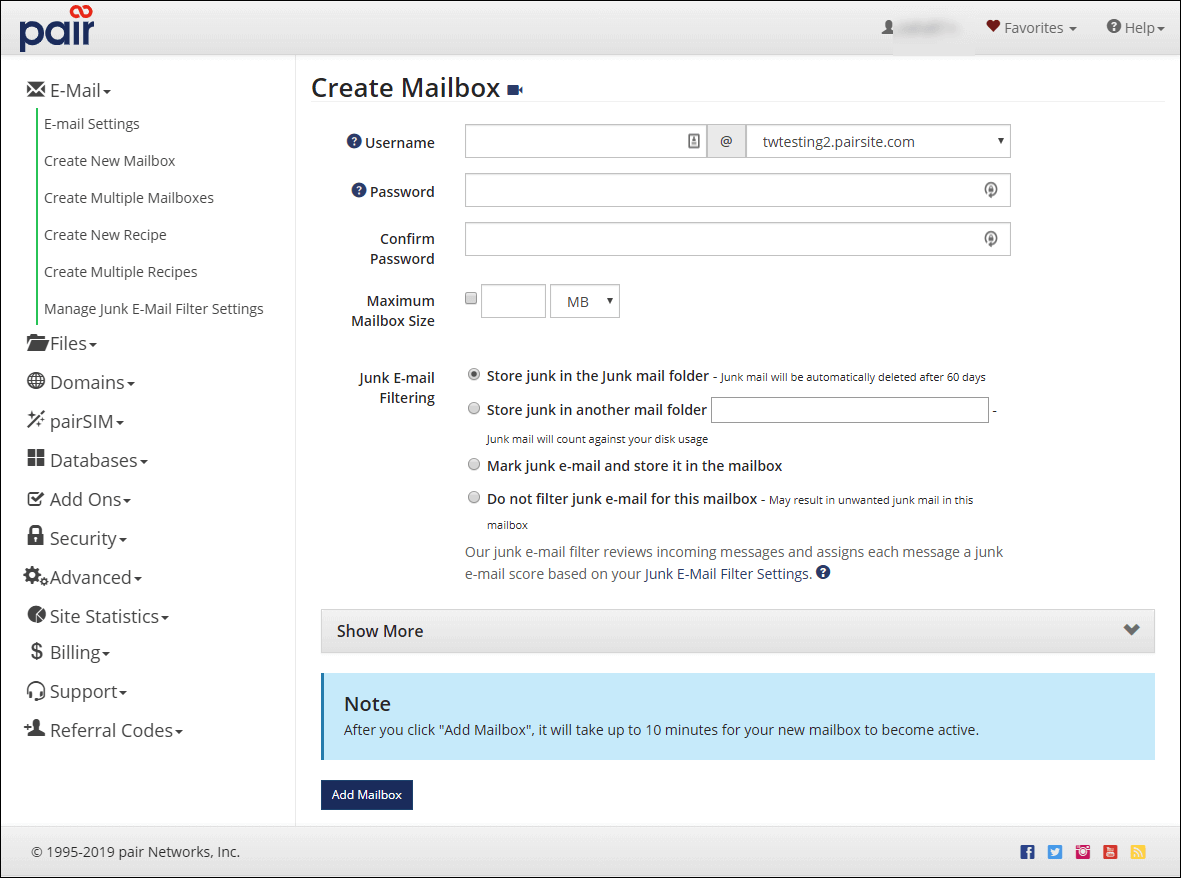The image size is (1181, 878).
Task: Click the pairSIM wand icon
Action: pyautogui.click(x=35, y=419)
